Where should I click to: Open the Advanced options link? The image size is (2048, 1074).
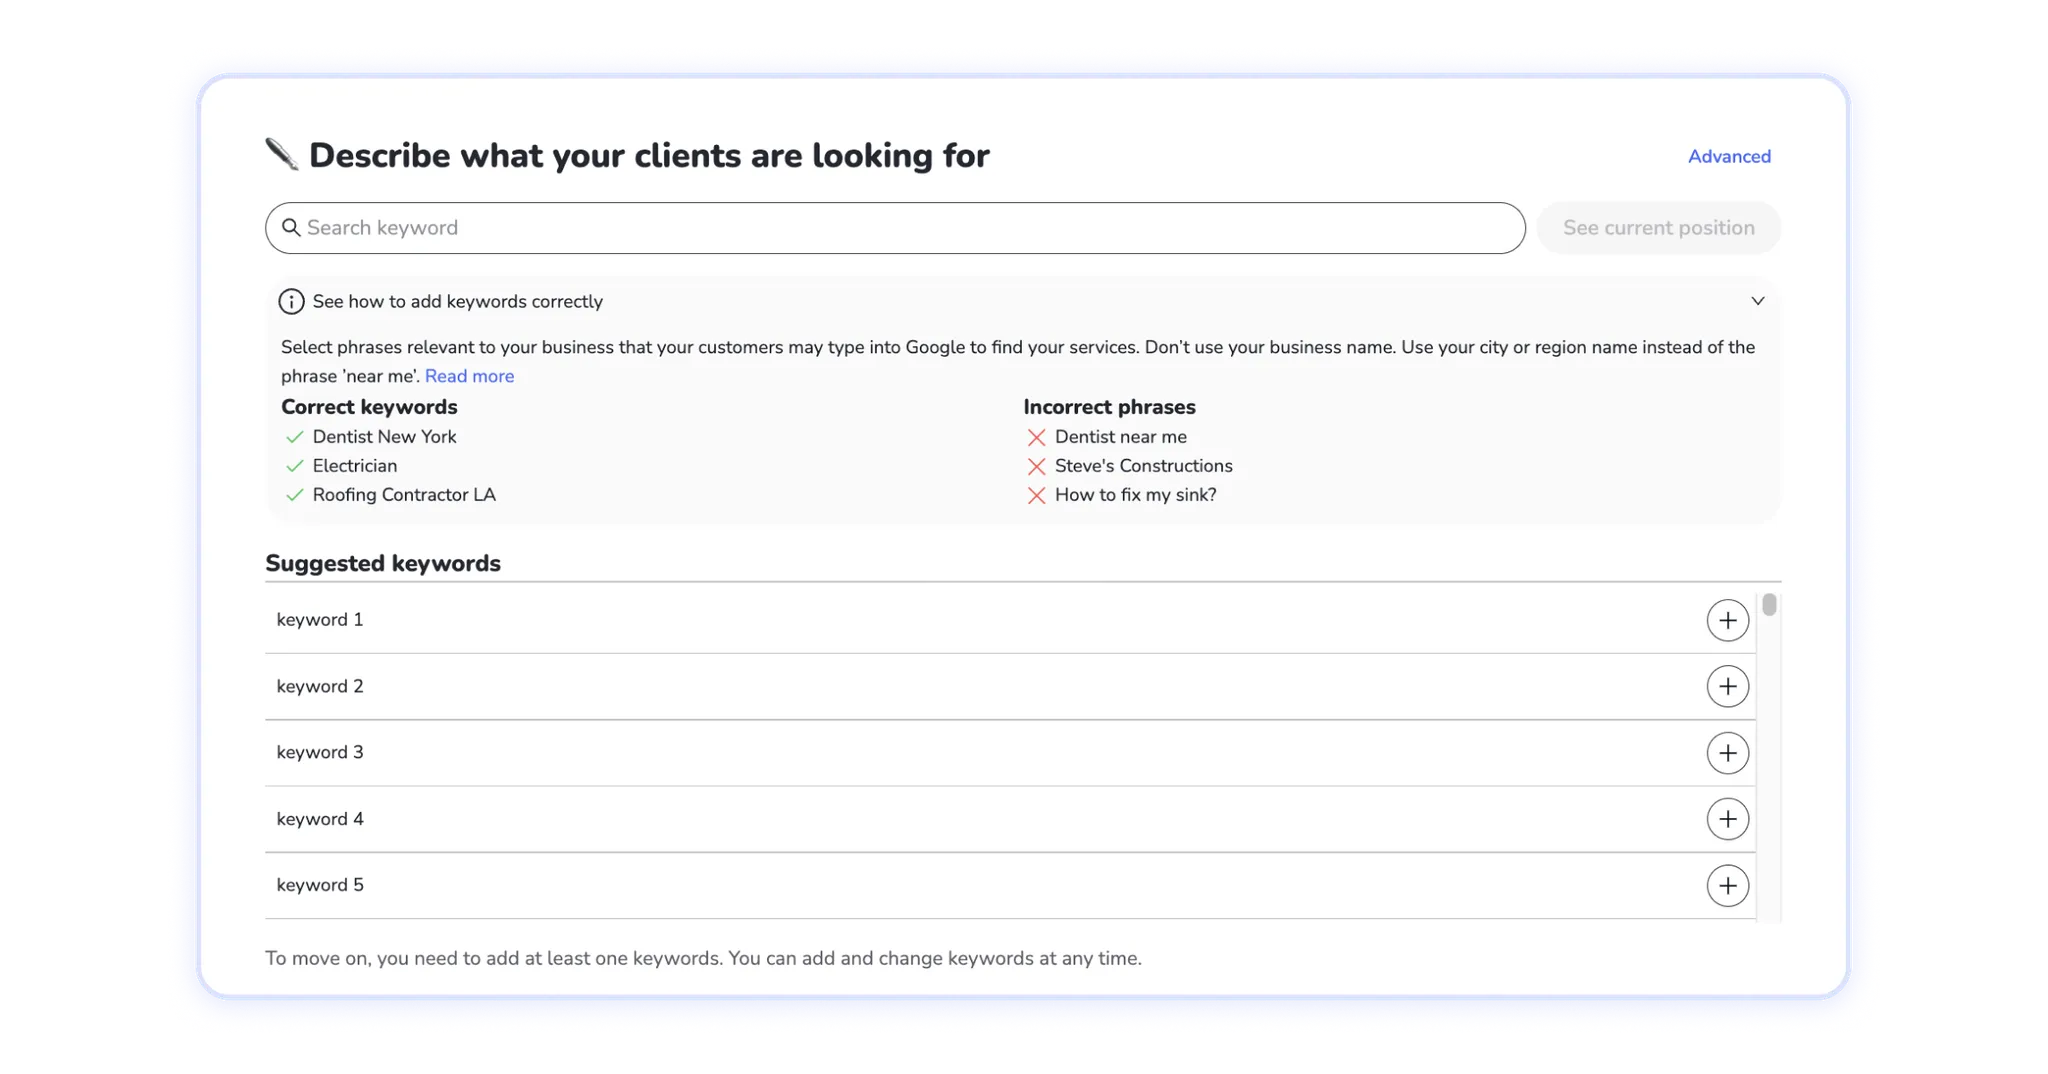[x=1729, y=156]
